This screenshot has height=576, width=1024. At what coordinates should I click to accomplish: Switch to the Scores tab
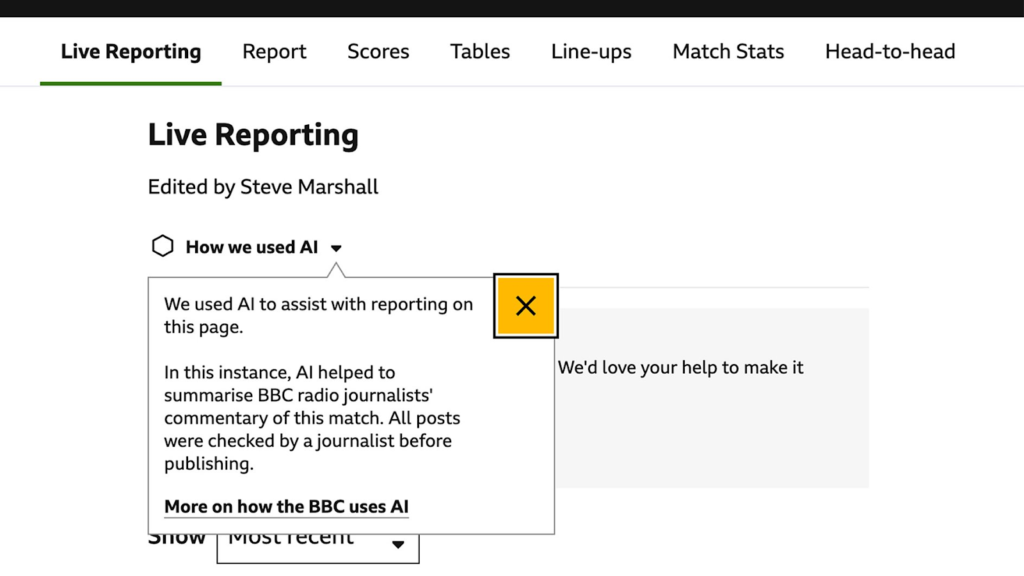[378, 52]
